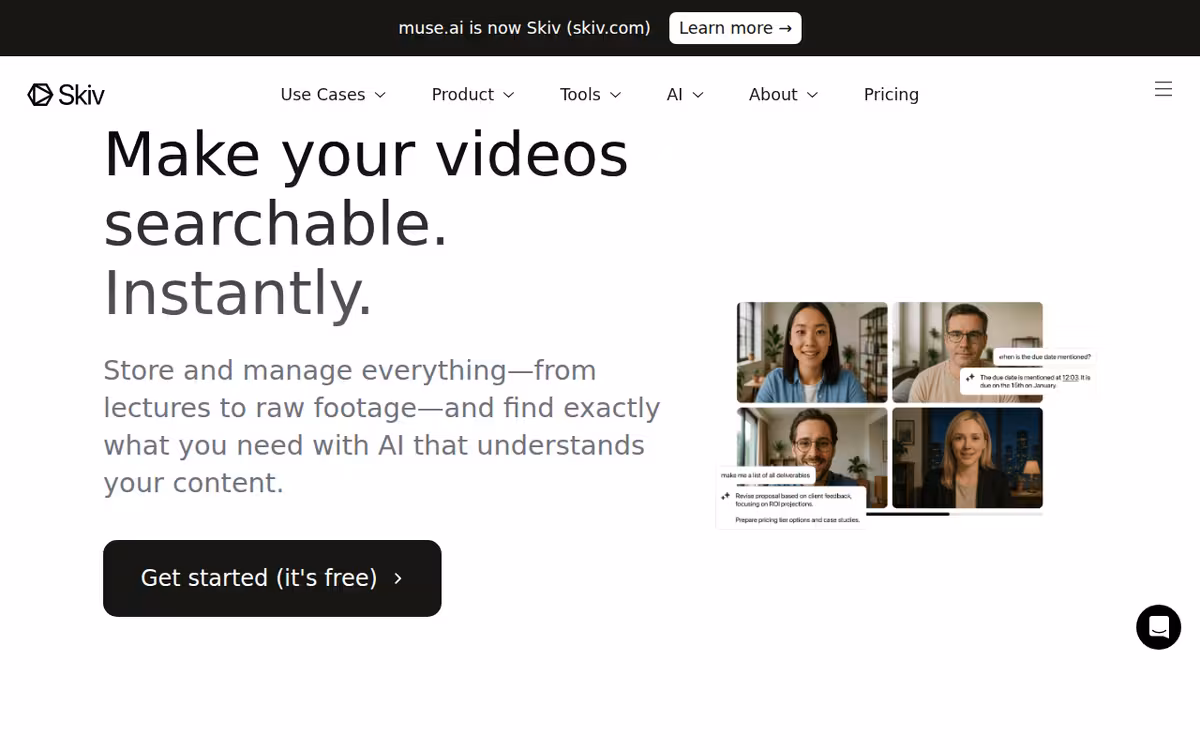Click 'Get started (it's free)' button
The width and height of the screenshot is (1200, 750).
tap(272, 578)
